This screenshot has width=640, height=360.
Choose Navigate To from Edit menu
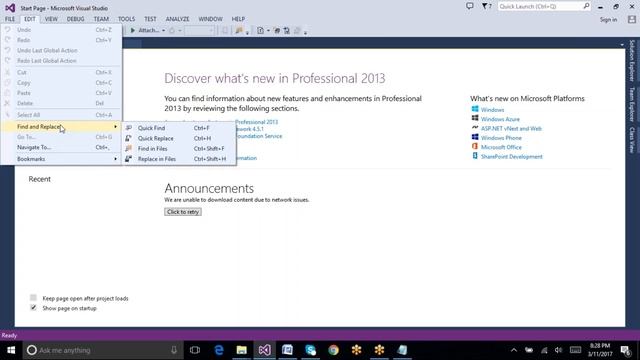click(61, 147)
